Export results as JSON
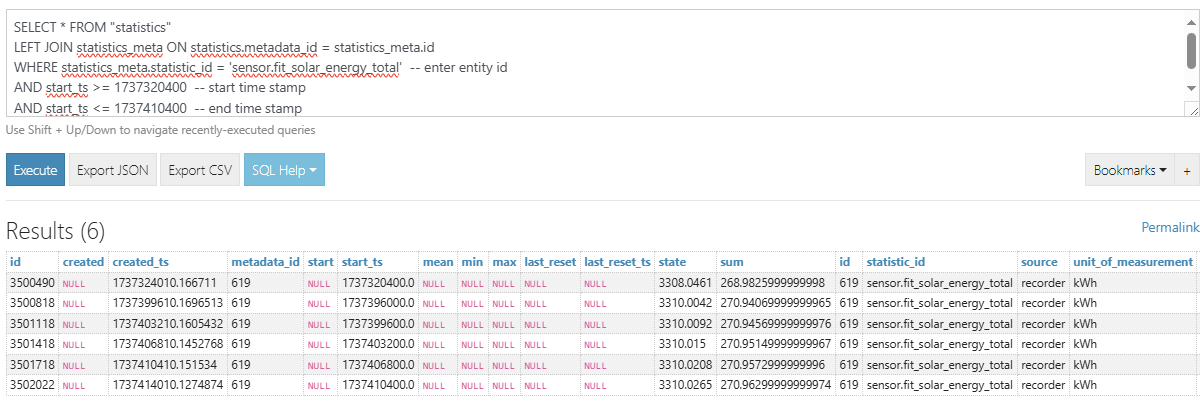 pyautogui.click(x=113, y=170)
